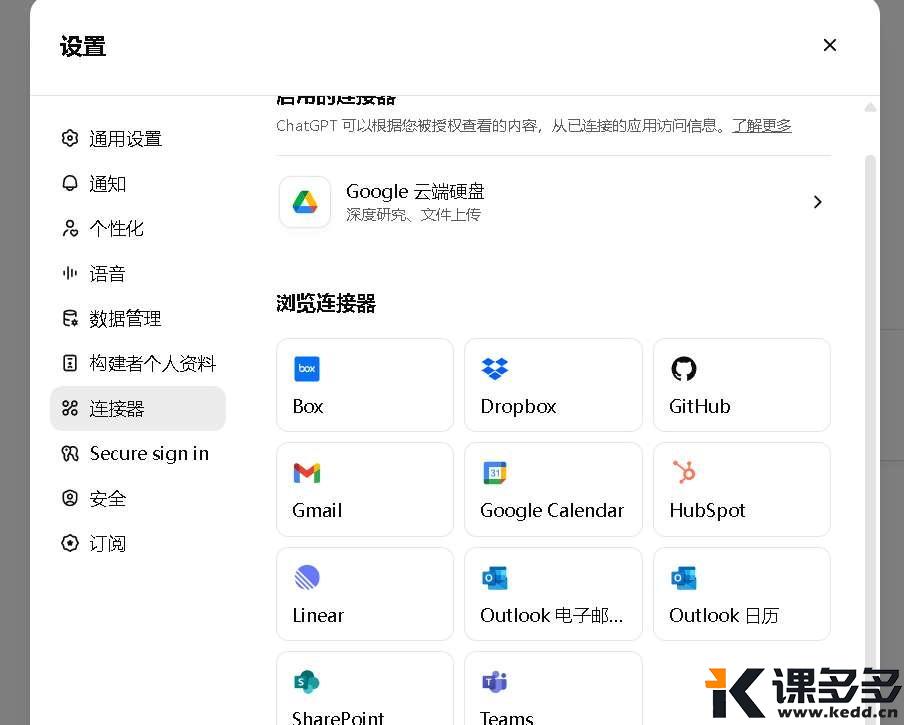This screenshot has width=904, height=725.
Task: Open the 通知 notifications section
Action: (x=137, y=184)
